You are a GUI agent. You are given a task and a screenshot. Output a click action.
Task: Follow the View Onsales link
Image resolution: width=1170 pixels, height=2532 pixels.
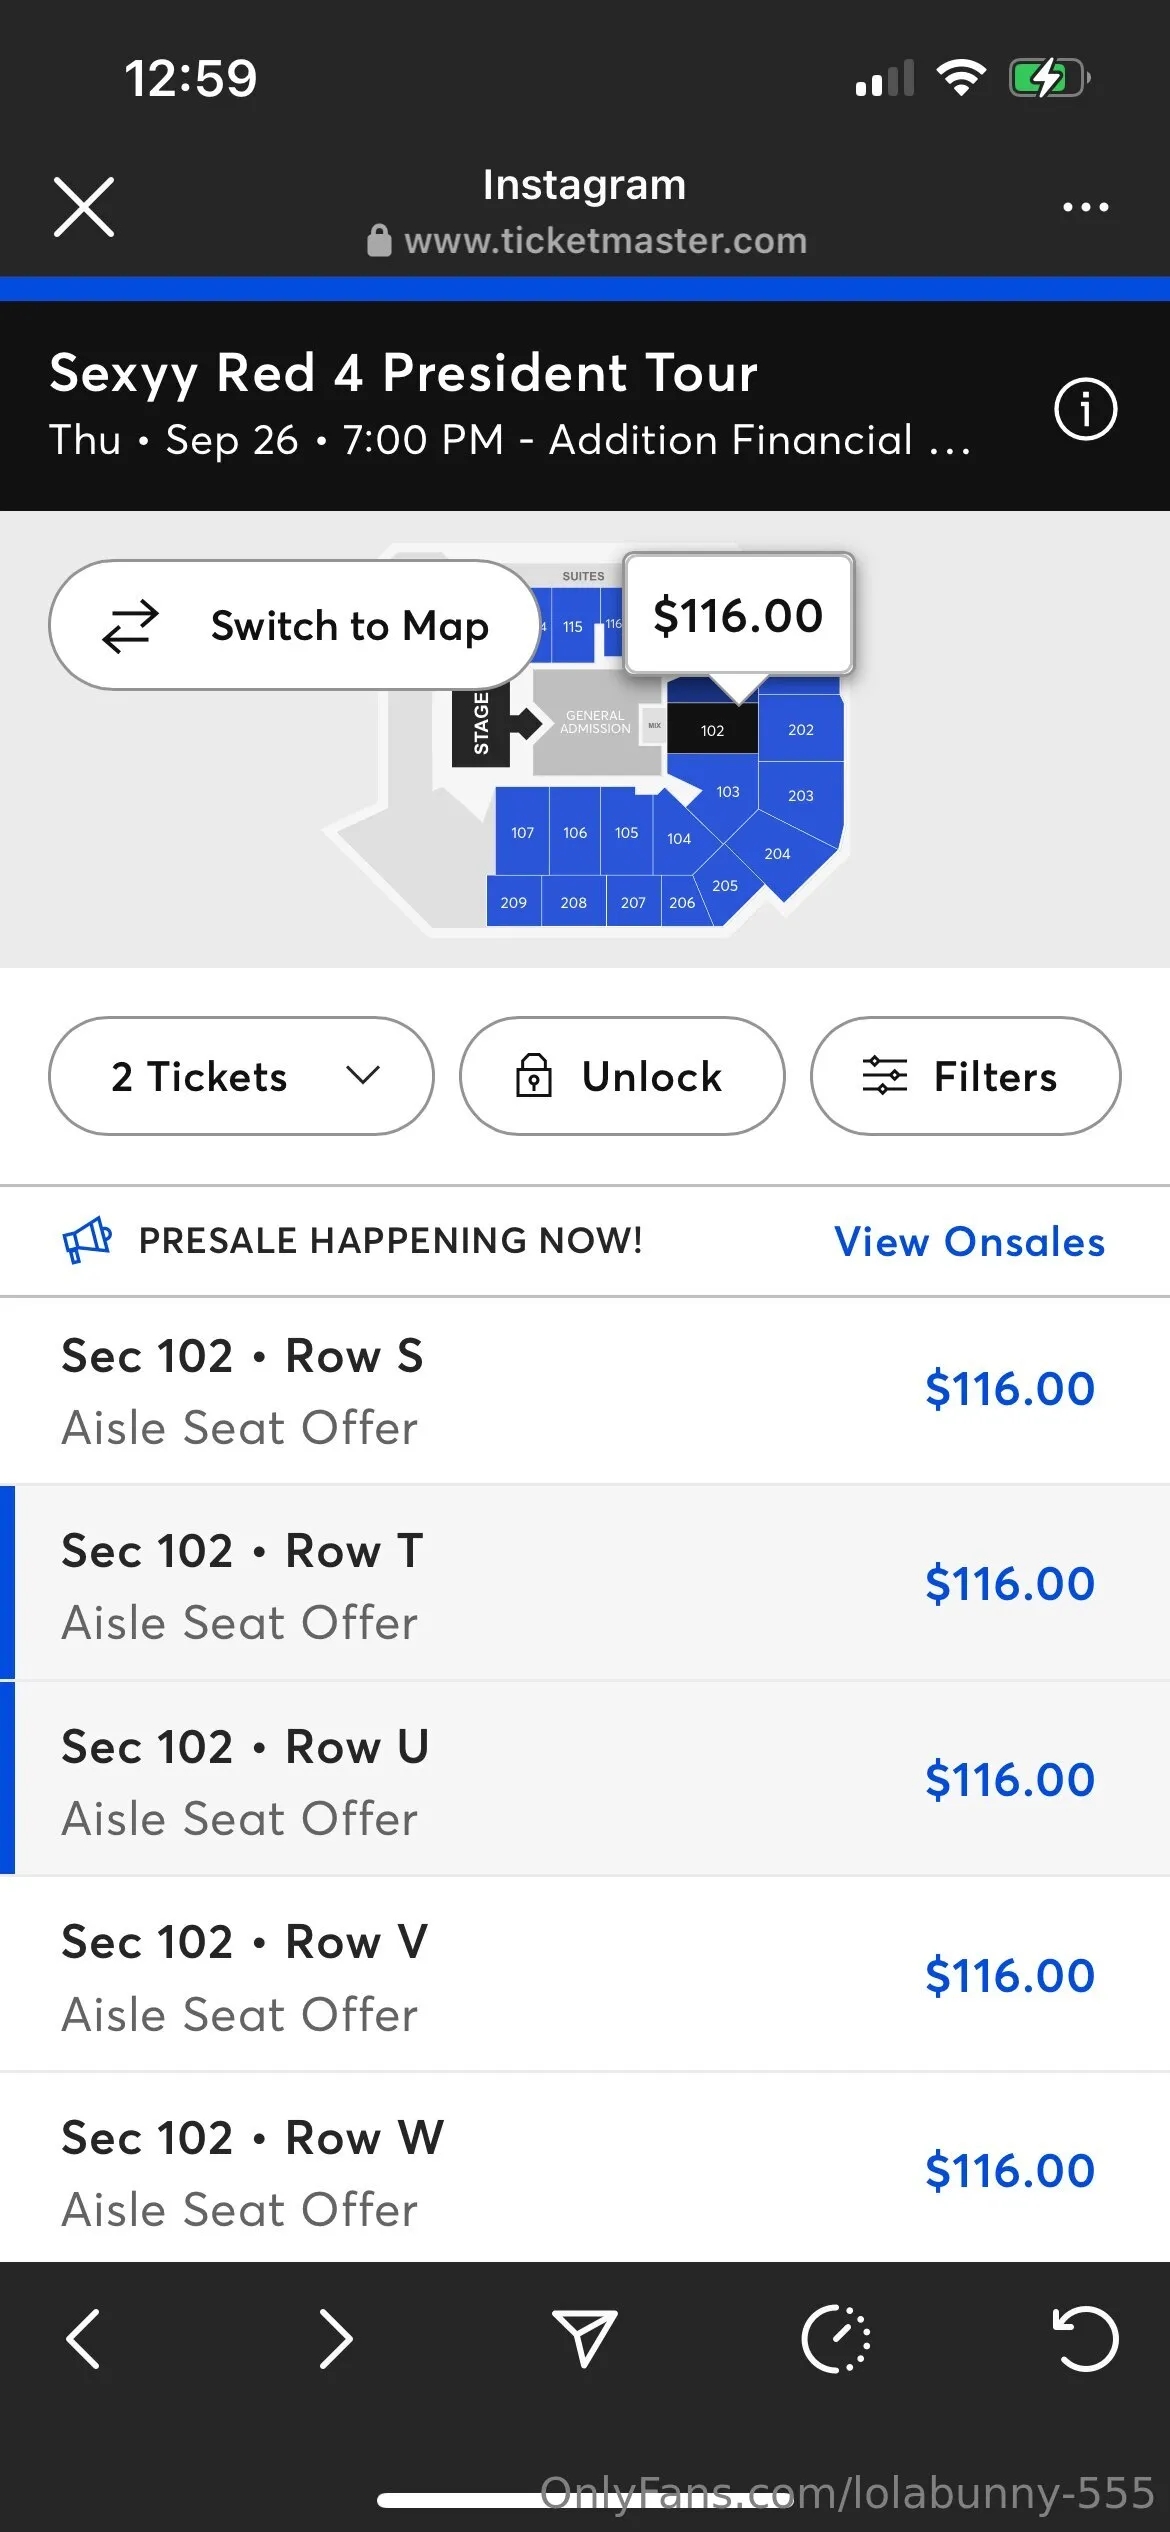tap(969, 1241)
